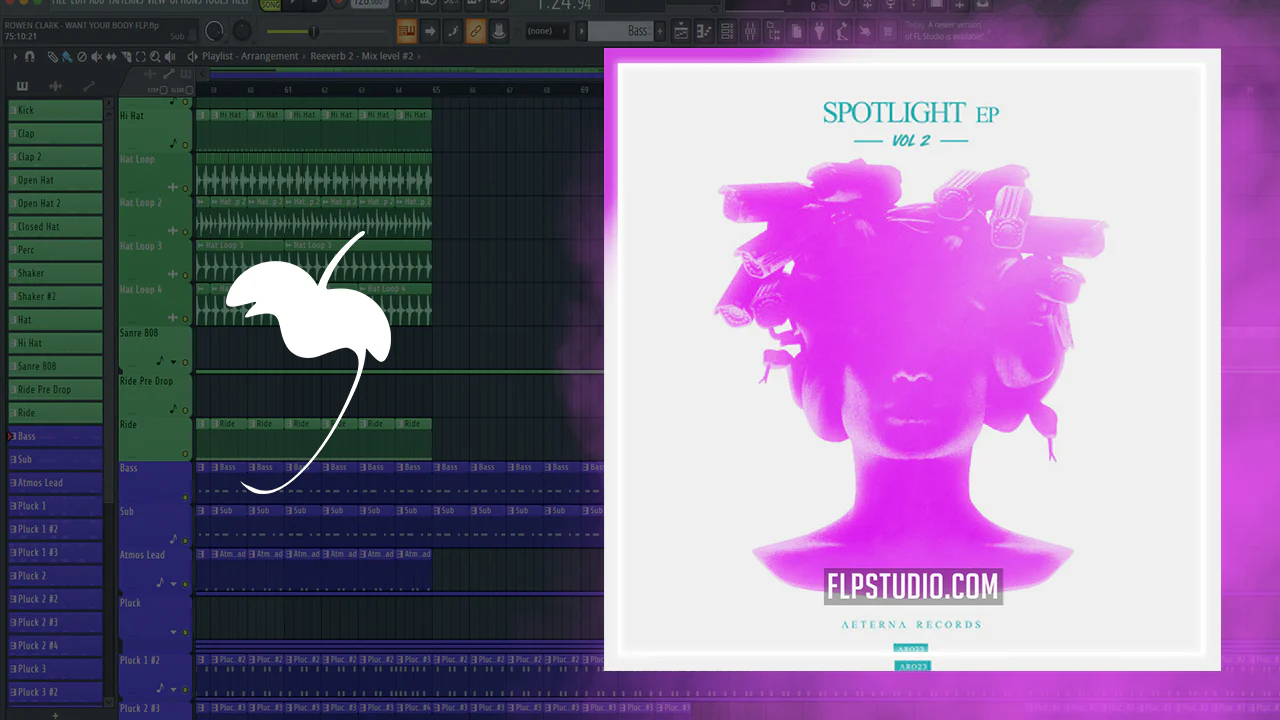Select the Pluck 2 #4 pattern in the picker
Screen dimensions: 1280x720
coord(56,646)
